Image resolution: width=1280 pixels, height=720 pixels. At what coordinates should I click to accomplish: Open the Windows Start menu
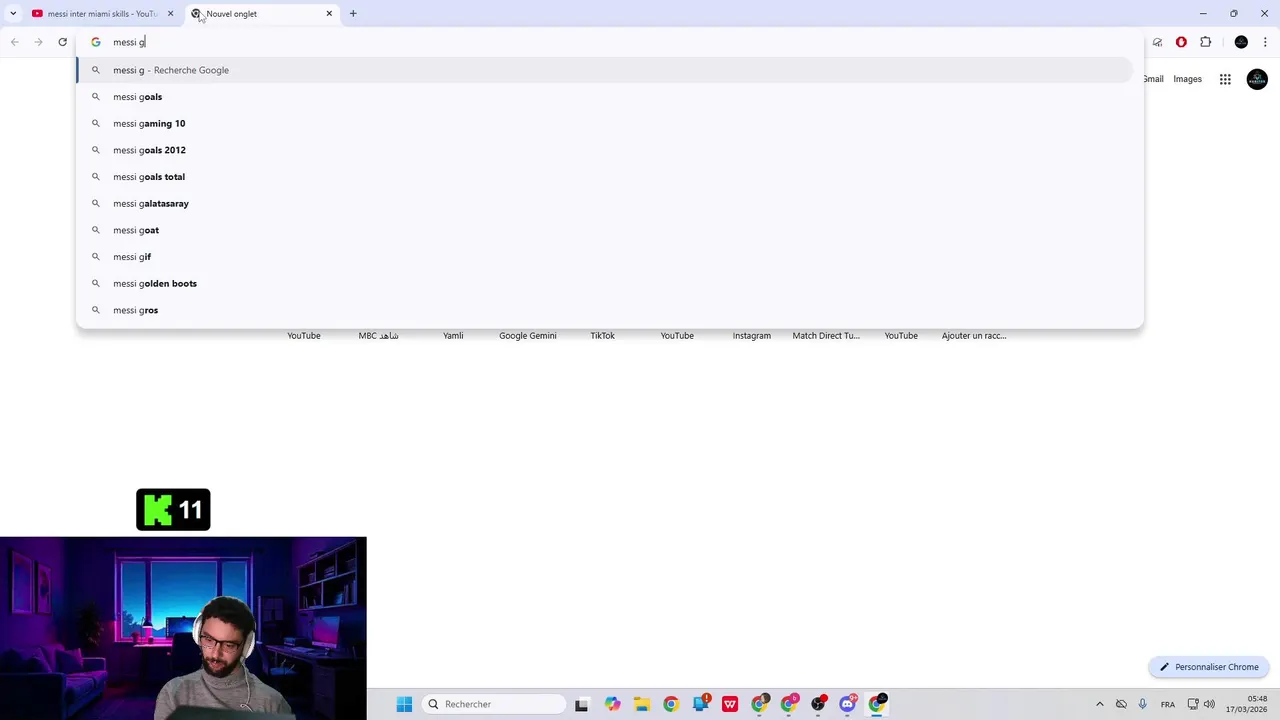click(404, 704)
